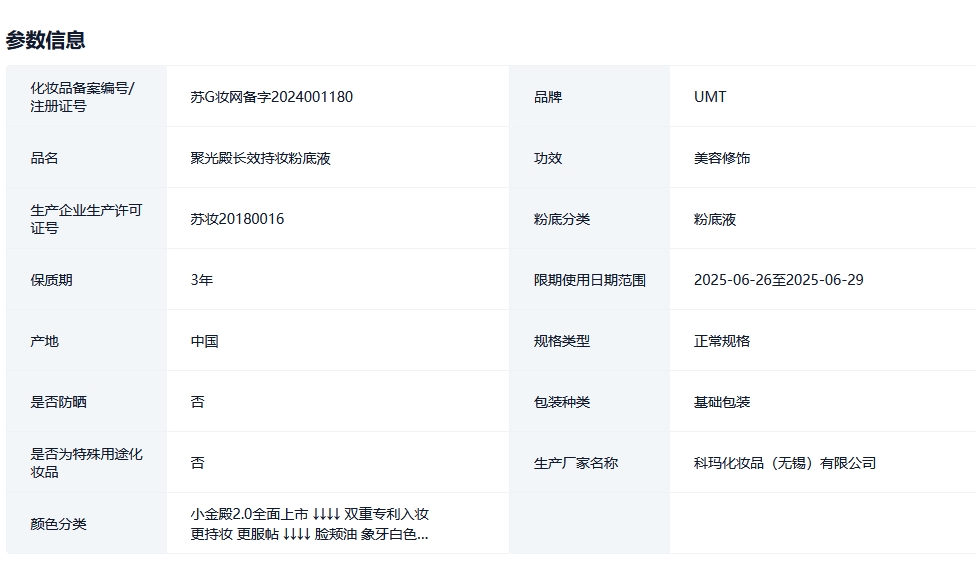Click the 规格类型 value 正常规格
This screenshot has height=565, width=976.
coord(721,341)
